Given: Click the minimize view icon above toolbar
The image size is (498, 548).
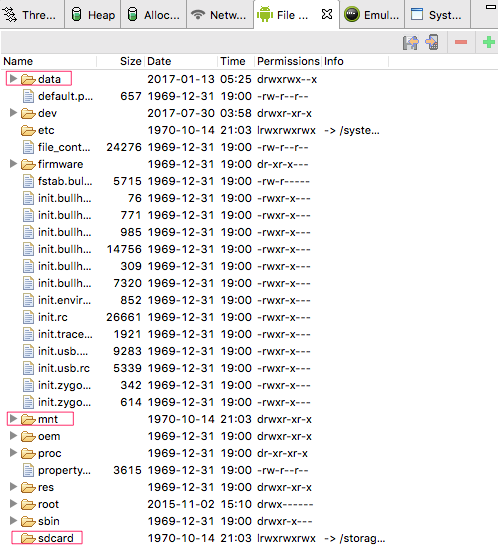Looking at the screenshot, I should [x=491, y=7].
